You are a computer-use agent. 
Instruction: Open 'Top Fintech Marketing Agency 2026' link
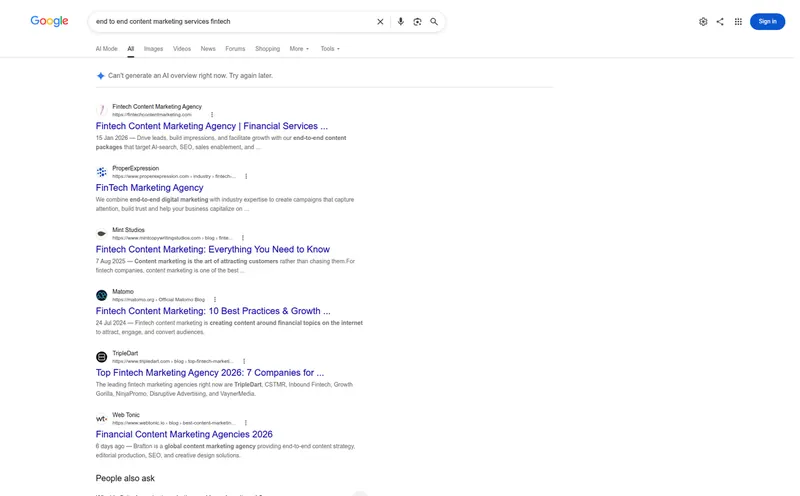coord(210,373)
